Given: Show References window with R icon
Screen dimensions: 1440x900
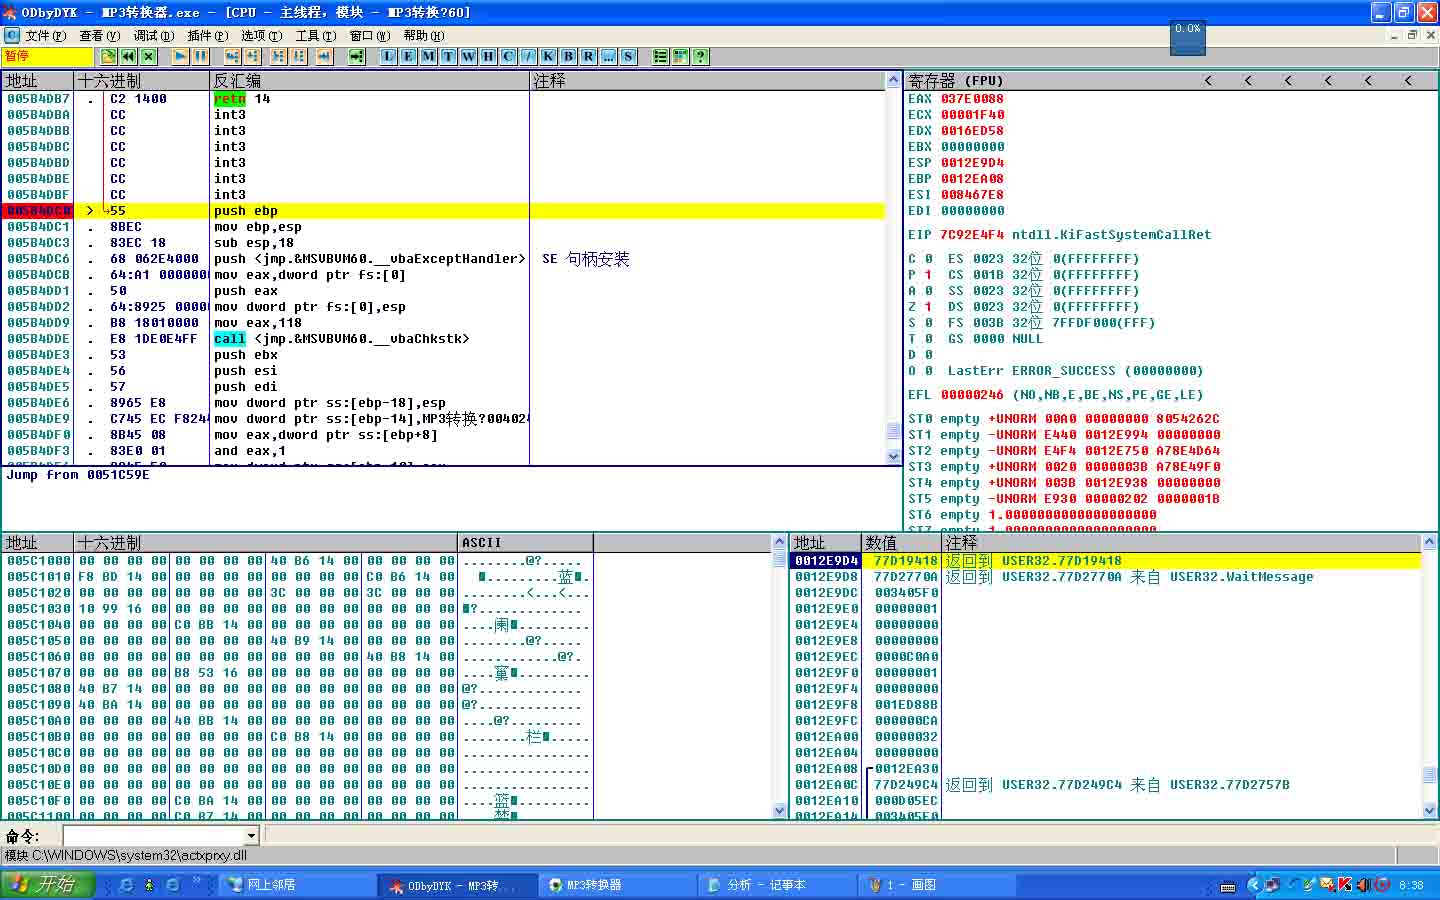Looking at the screenshot, I should point(588,57).
